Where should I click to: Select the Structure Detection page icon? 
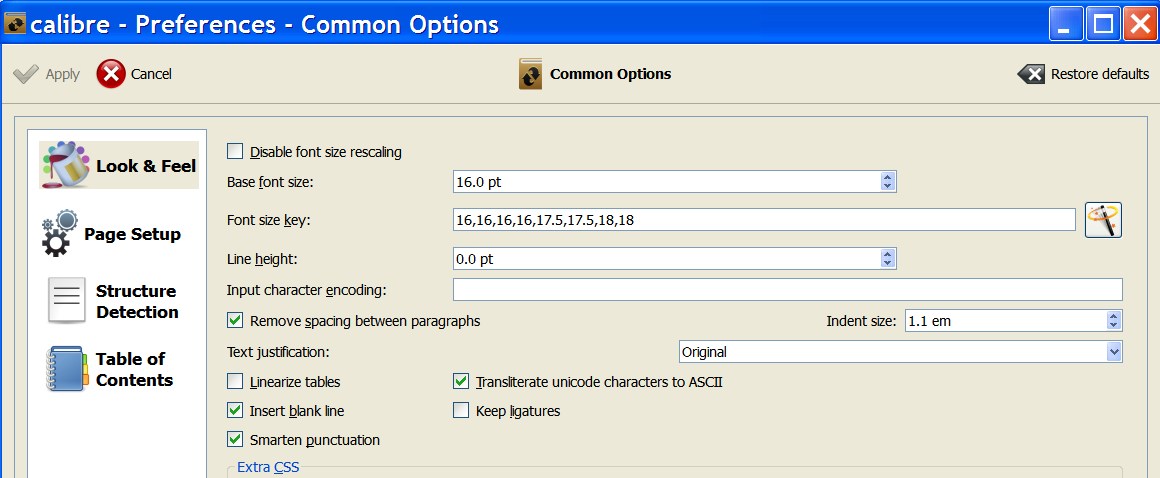point(67,301)
